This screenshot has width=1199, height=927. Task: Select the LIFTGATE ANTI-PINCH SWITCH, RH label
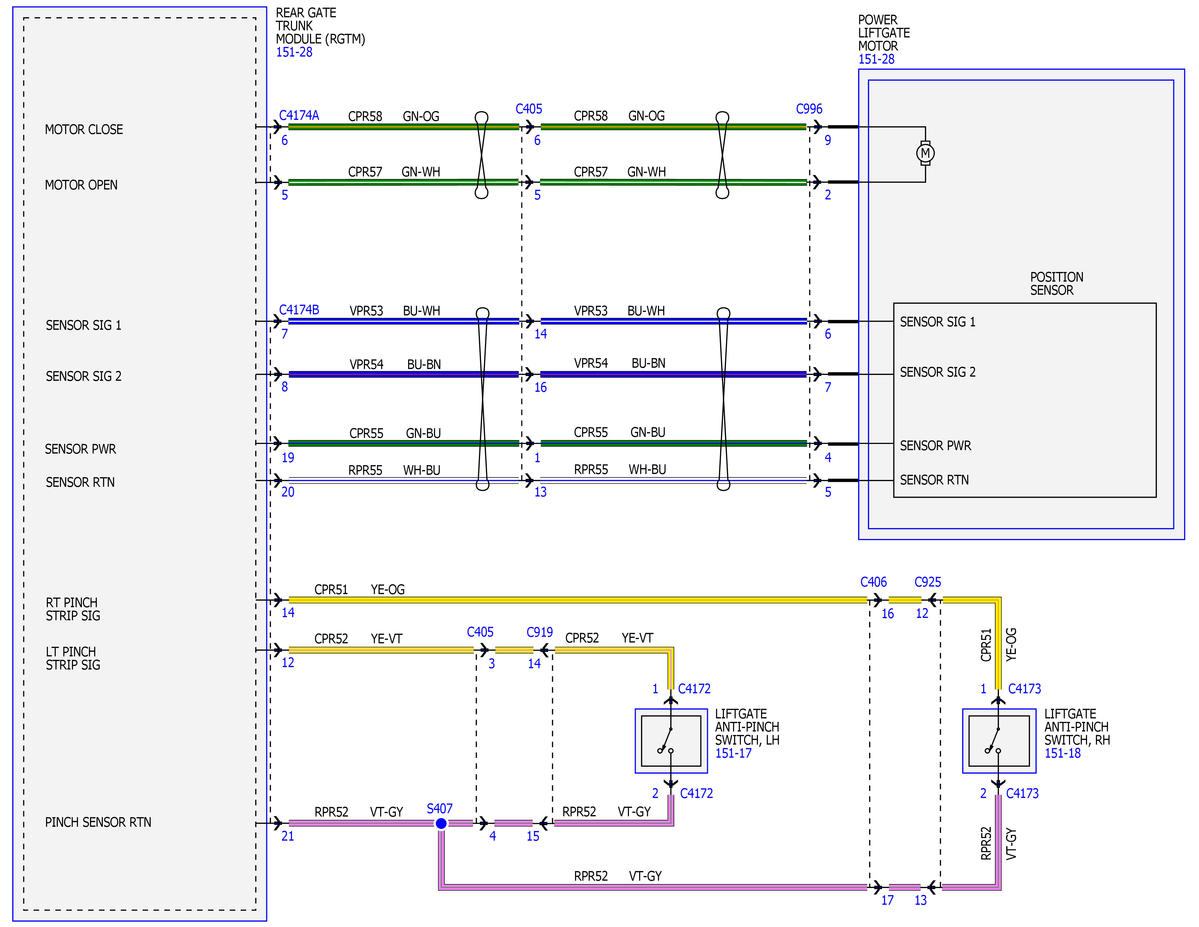tap(1077, 727)
